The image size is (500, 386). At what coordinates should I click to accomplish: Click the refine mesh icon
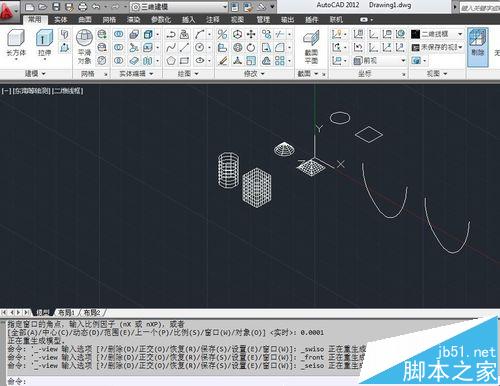(102, 61)
